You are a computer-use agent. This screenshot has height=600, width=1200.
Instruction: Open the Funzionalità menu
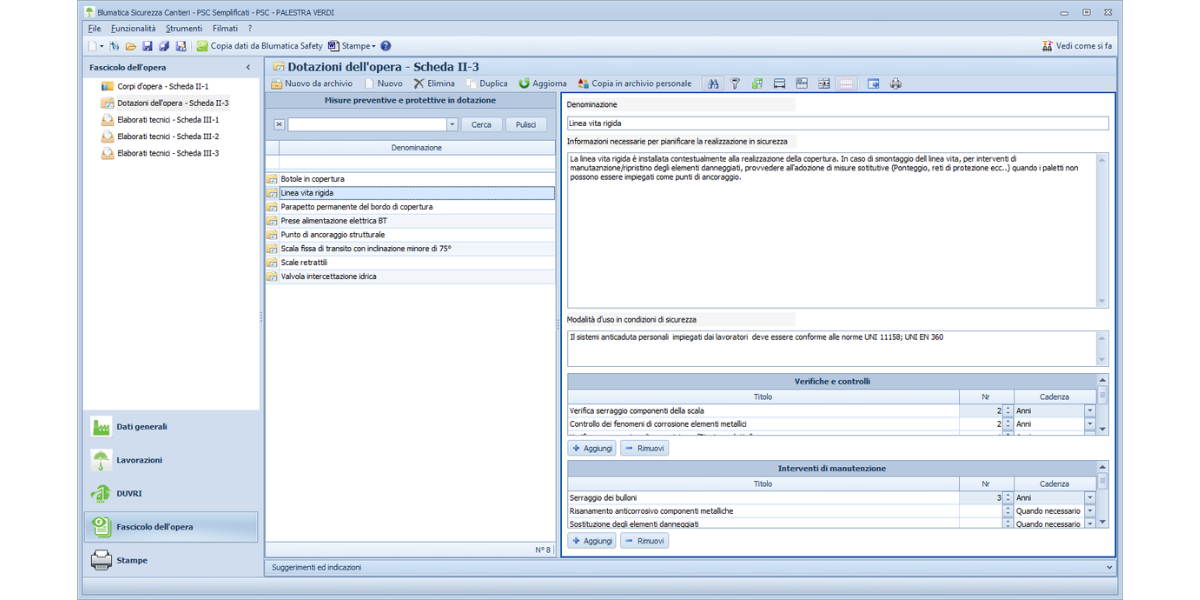pyautogui.click(x=133, y=29)
